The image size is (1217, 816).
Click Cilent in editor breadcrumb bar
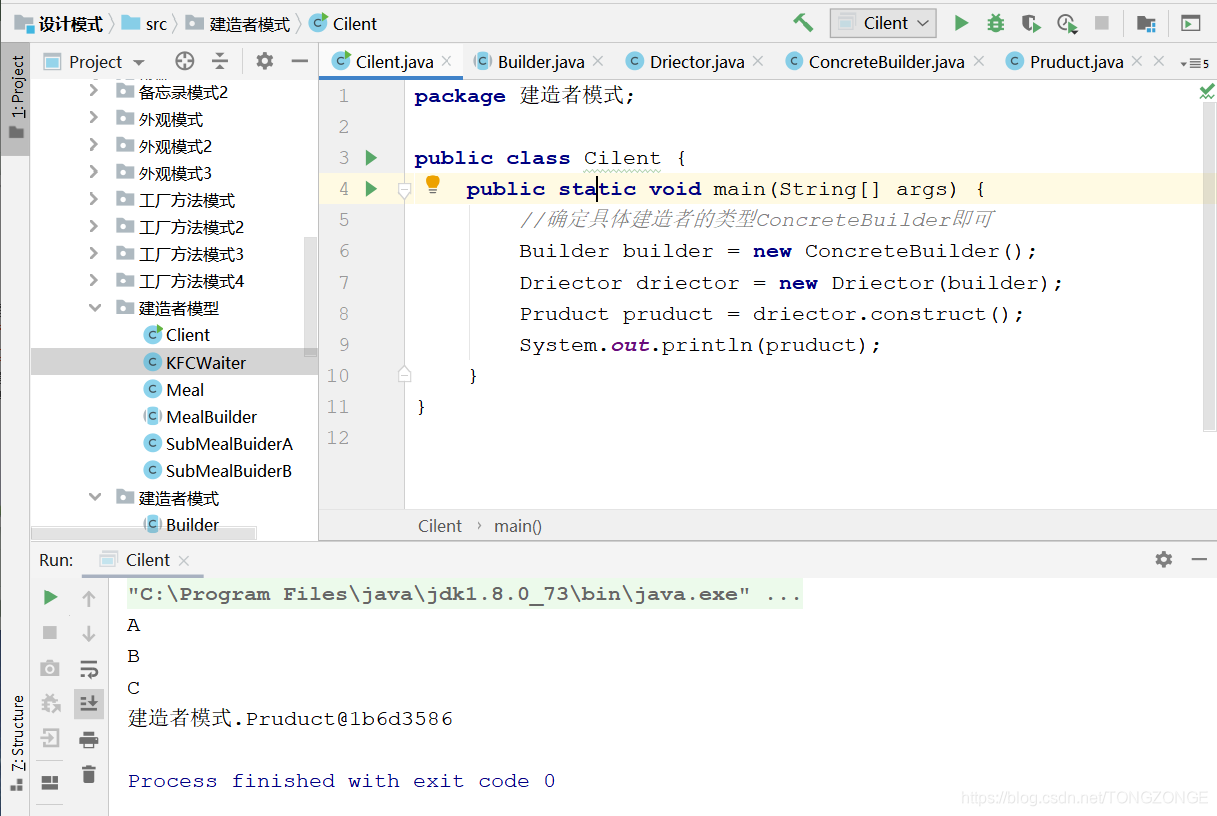tap(440, 526)
